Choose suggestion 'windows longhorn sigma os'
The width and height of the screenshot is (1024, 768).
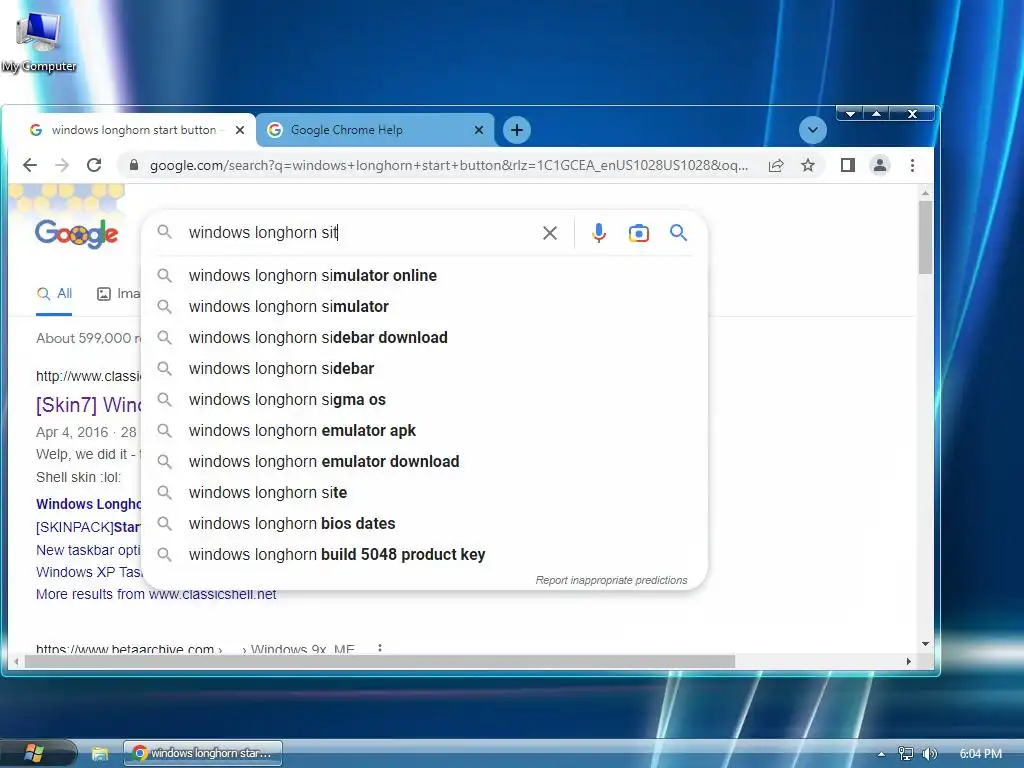tap(424, 400)
